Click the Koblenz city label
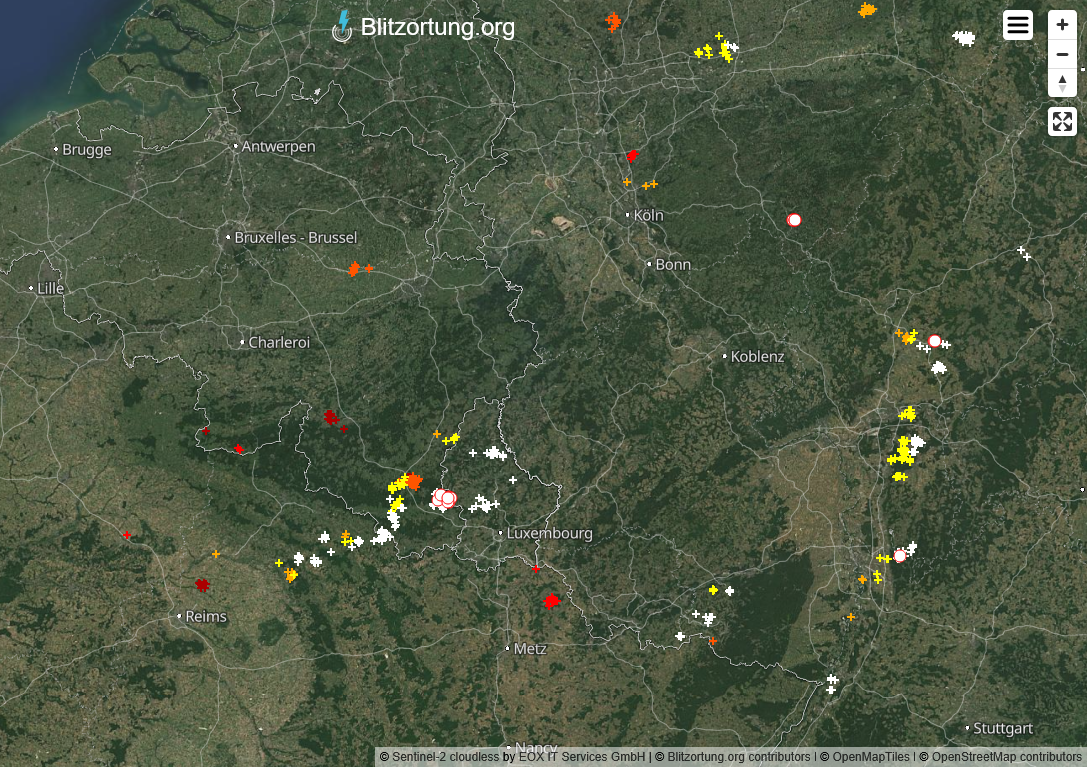 point(757,356)
